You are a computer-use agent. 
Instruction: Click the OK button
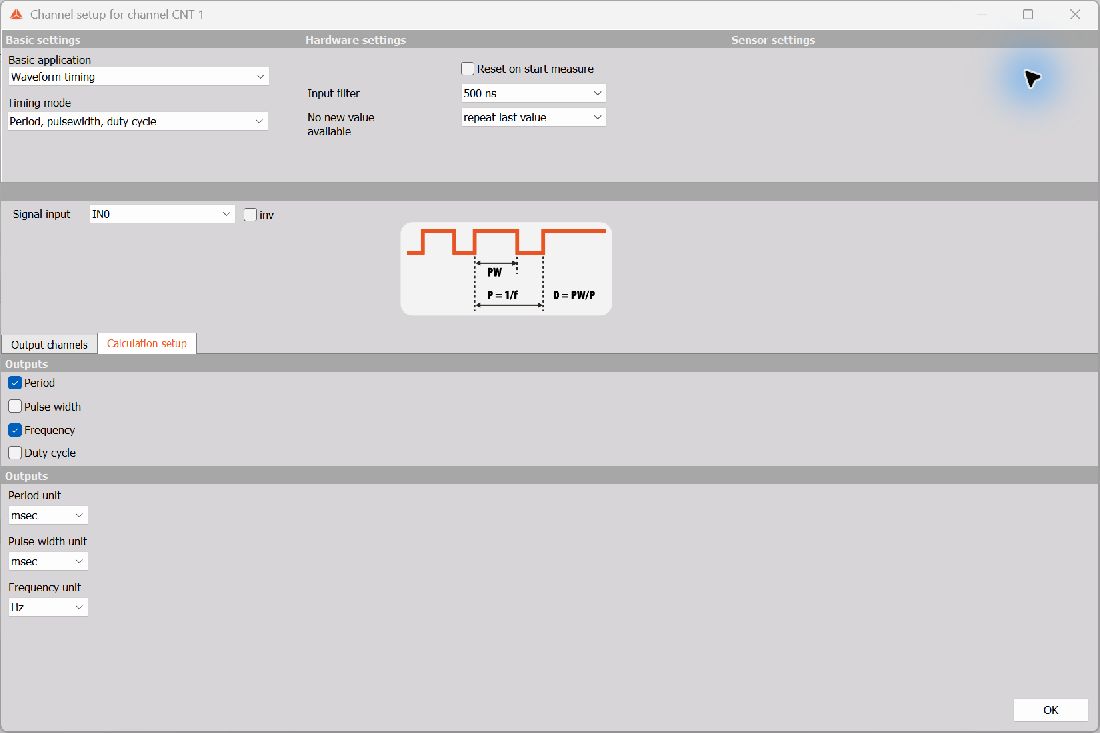click(x=1050, y=710)
